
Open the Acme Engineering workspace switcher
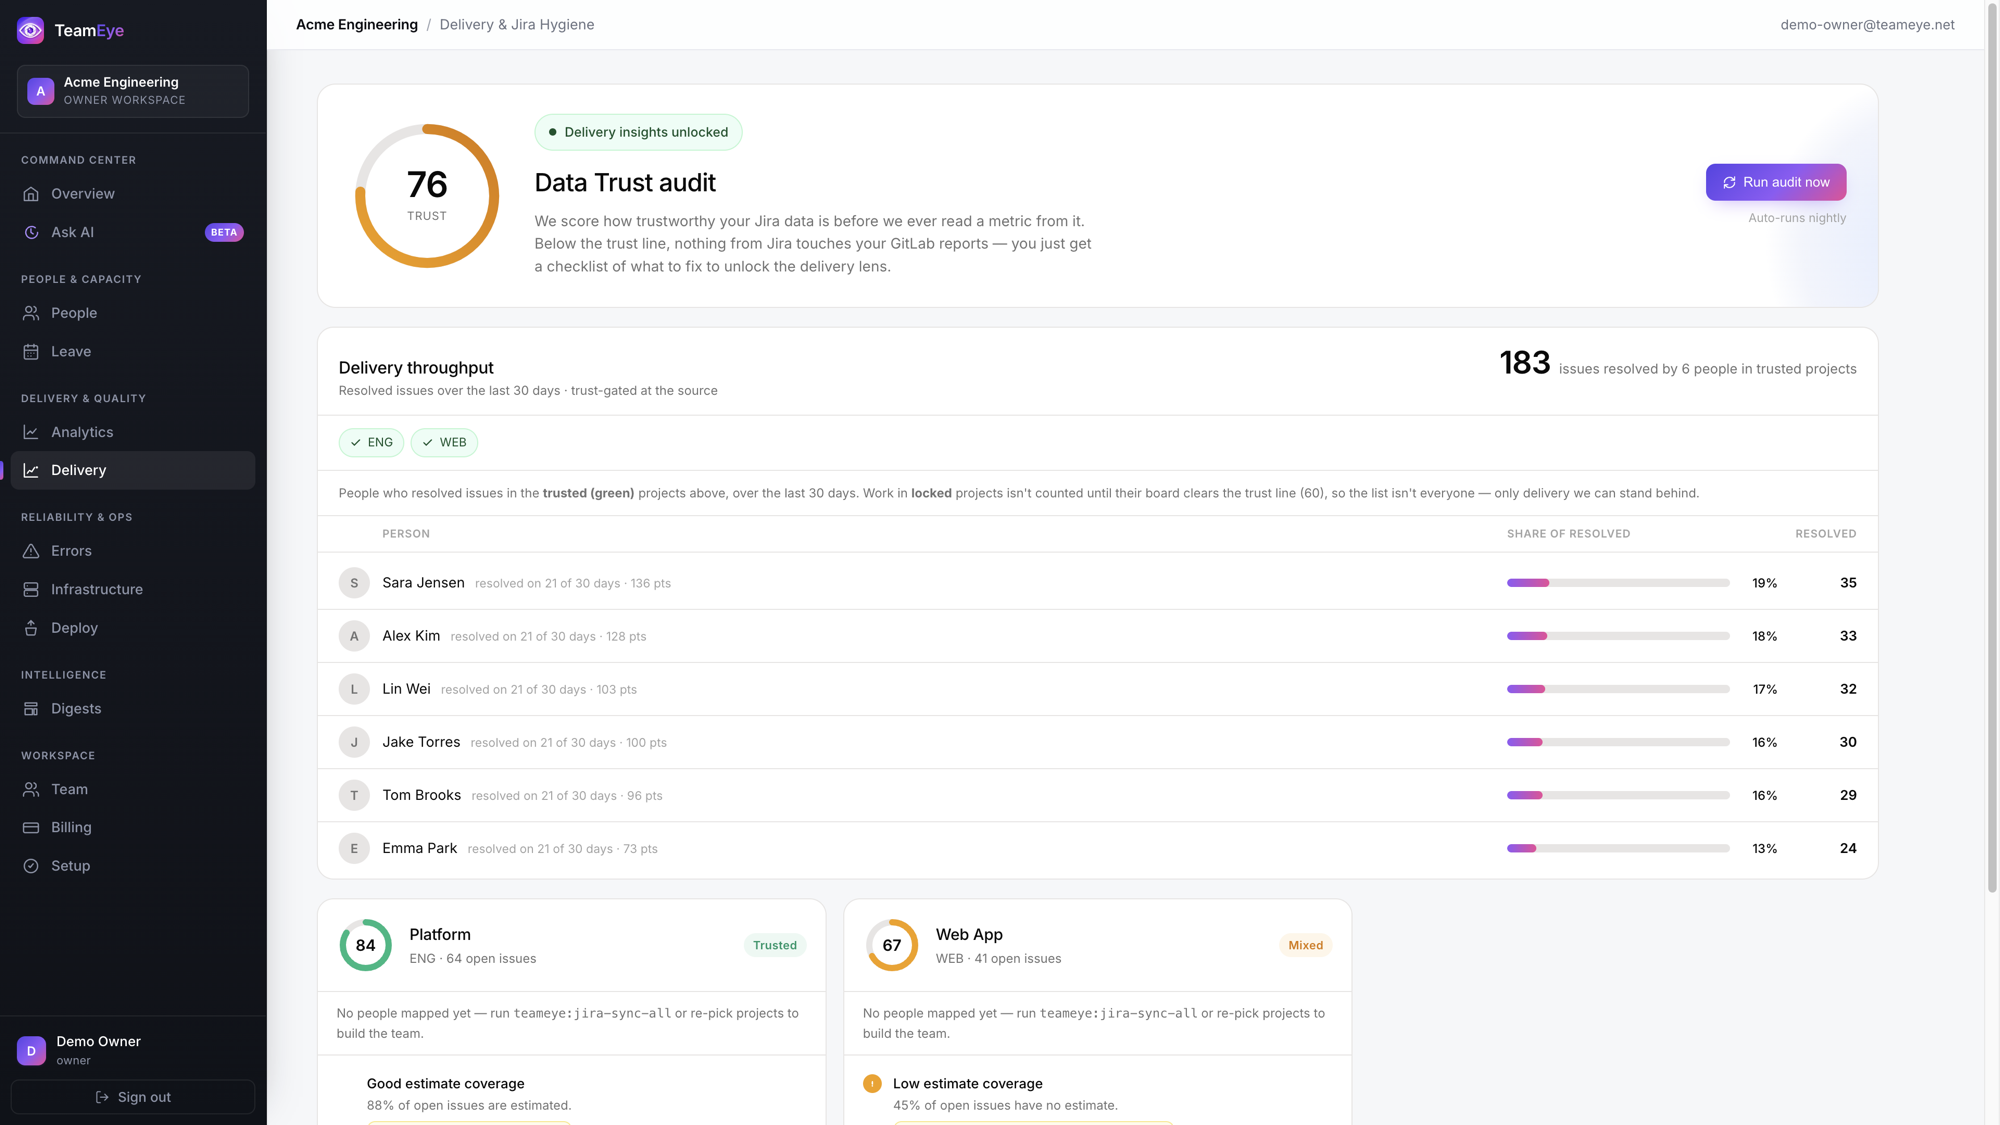tap(133, 91)
